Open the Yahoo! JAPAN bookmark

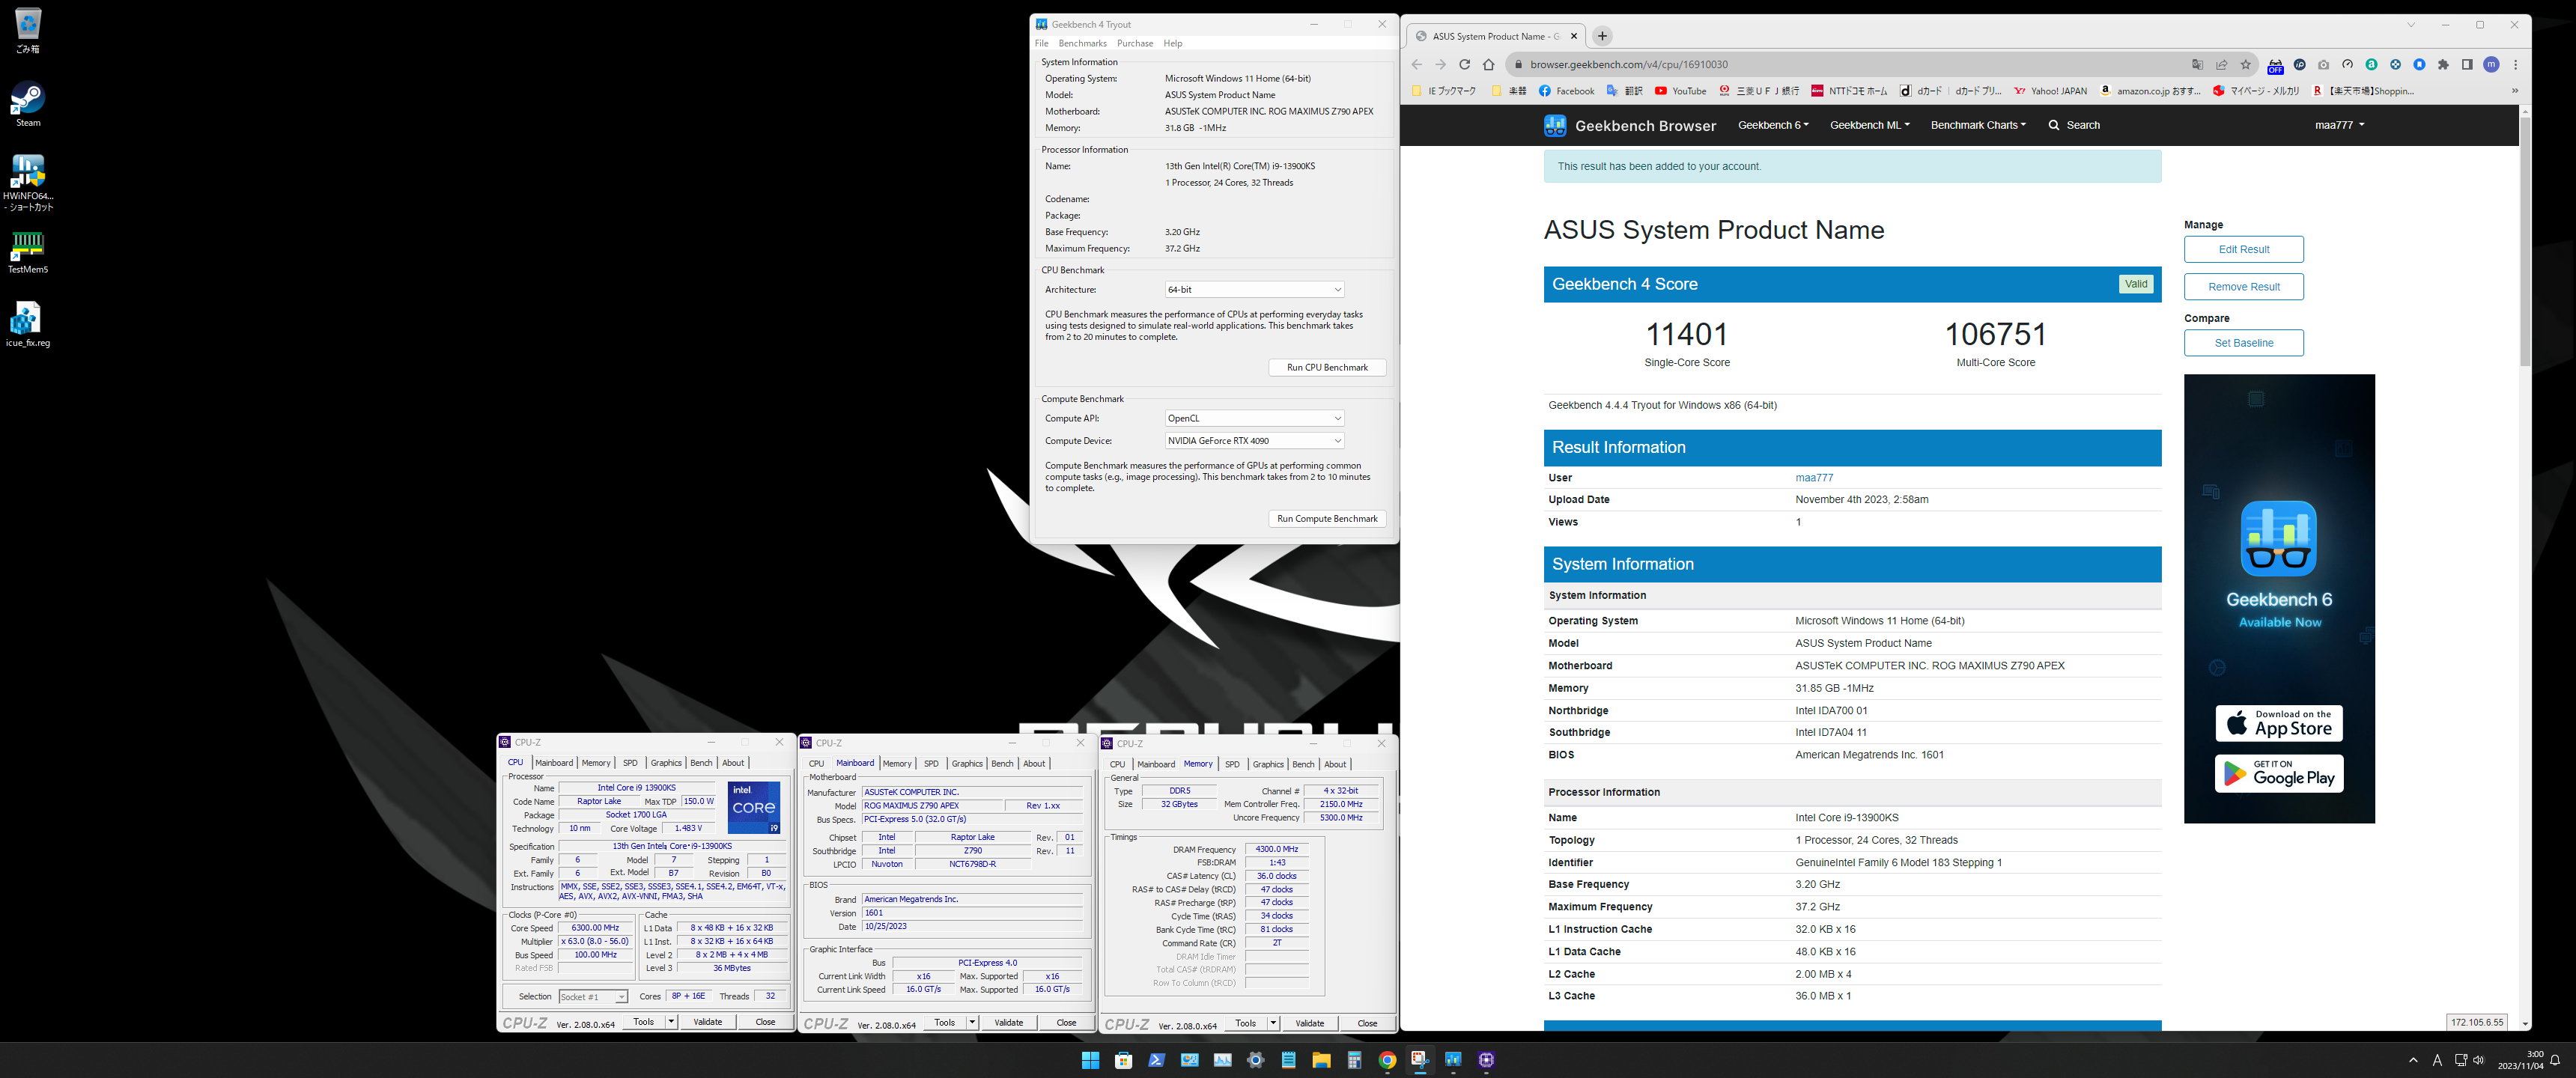click(x=2050, y=91)
